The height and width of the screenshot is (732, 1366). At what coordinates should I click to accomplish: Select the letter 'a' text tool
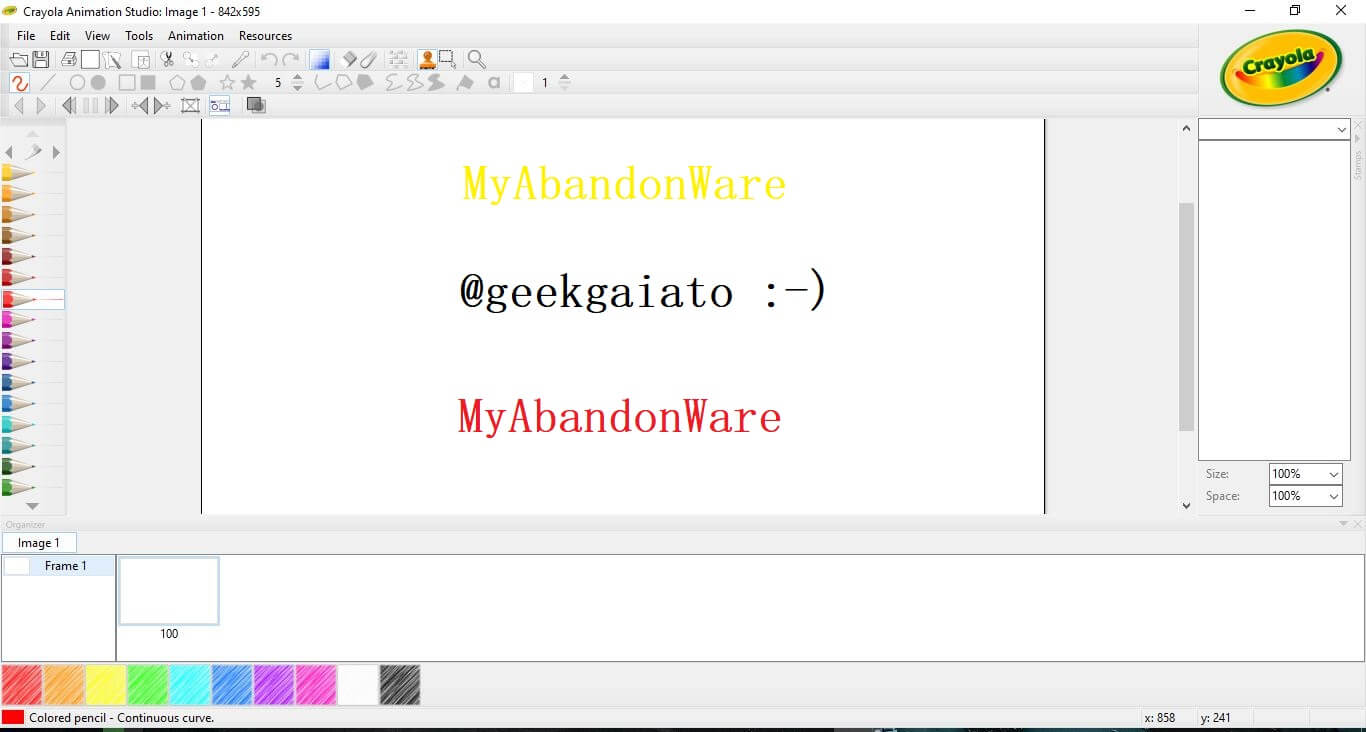(x=494, y=83)
